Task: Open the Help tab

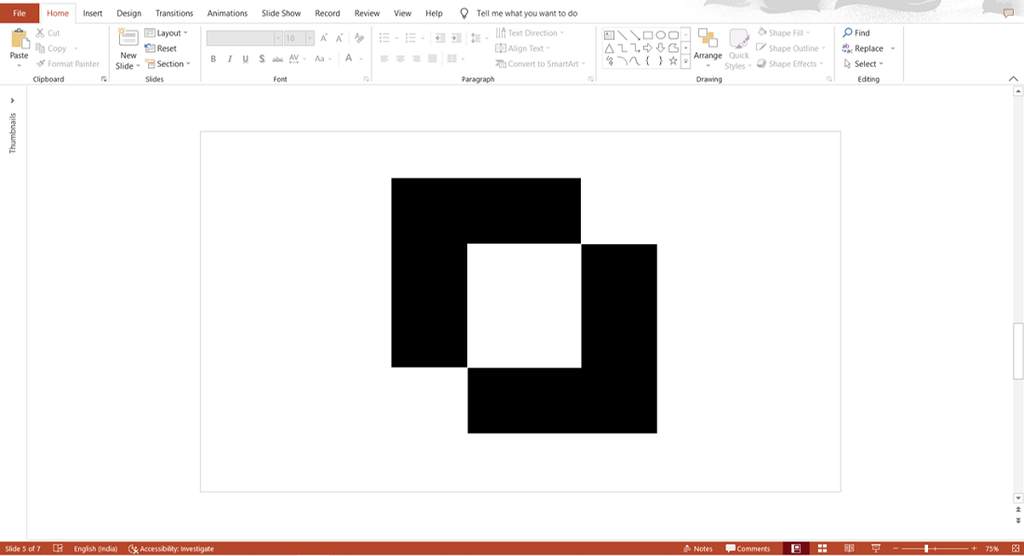Action: [434, 13]
